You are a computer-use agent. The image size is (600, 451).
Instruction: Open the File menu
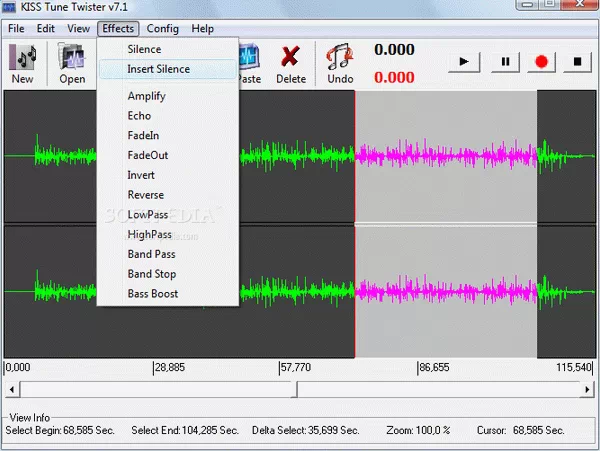16,29
